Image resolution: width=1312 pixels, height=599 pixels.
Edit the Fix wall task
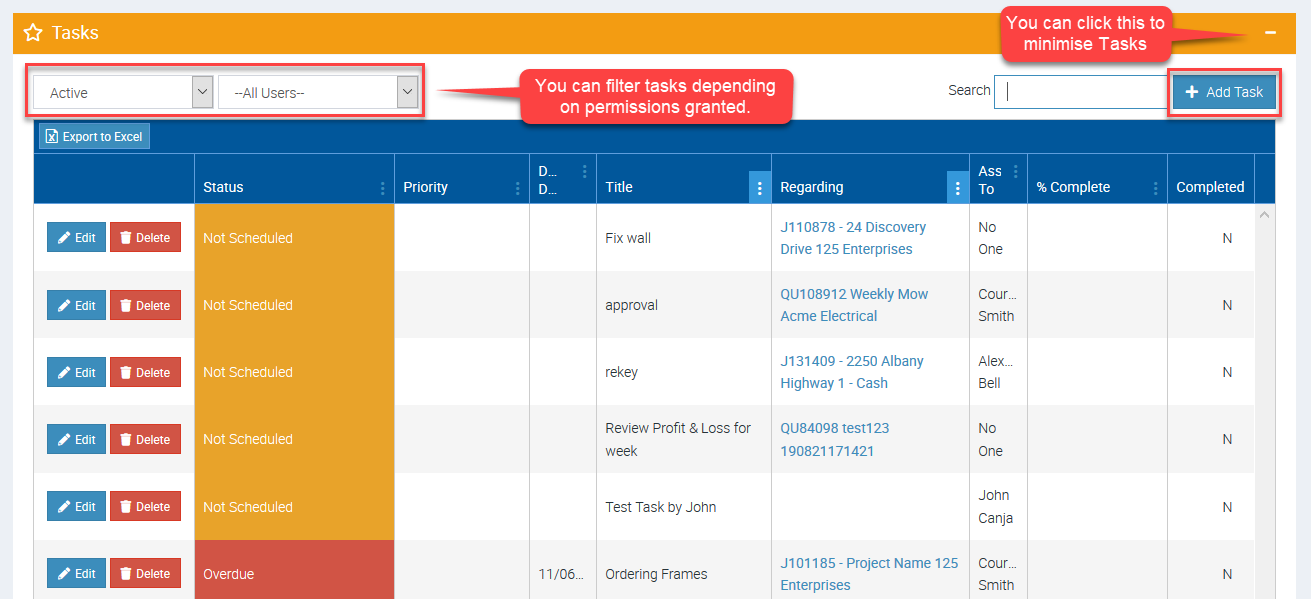76,238
